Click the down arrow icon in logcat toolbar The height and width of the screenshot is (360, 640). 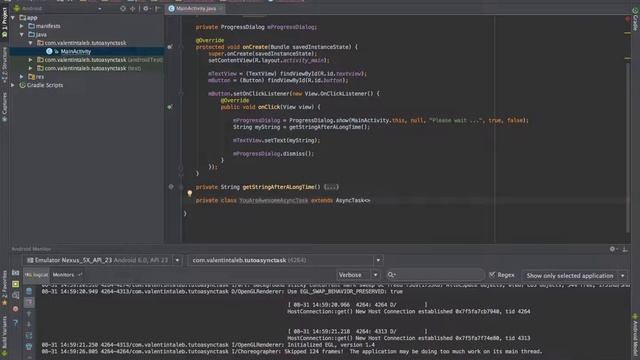(29, 324)
